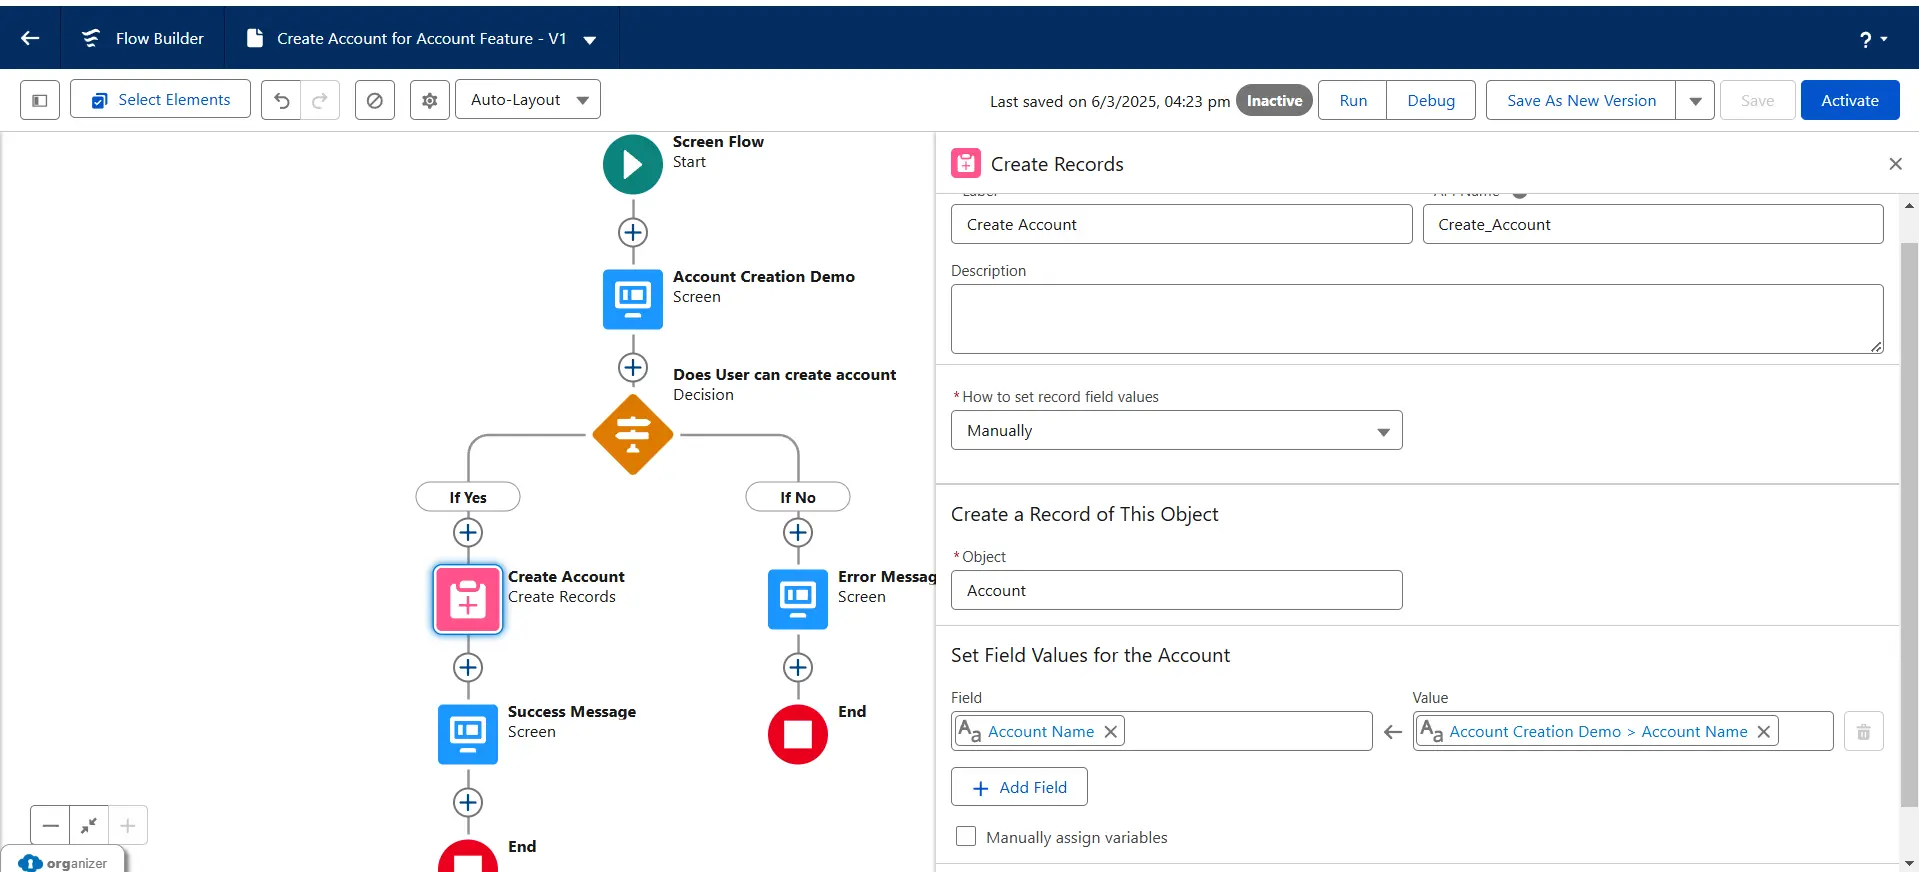
Task: Click Account Creation Demo > Account Name value
Action: pyautogui.click(x=1598, y=732)
